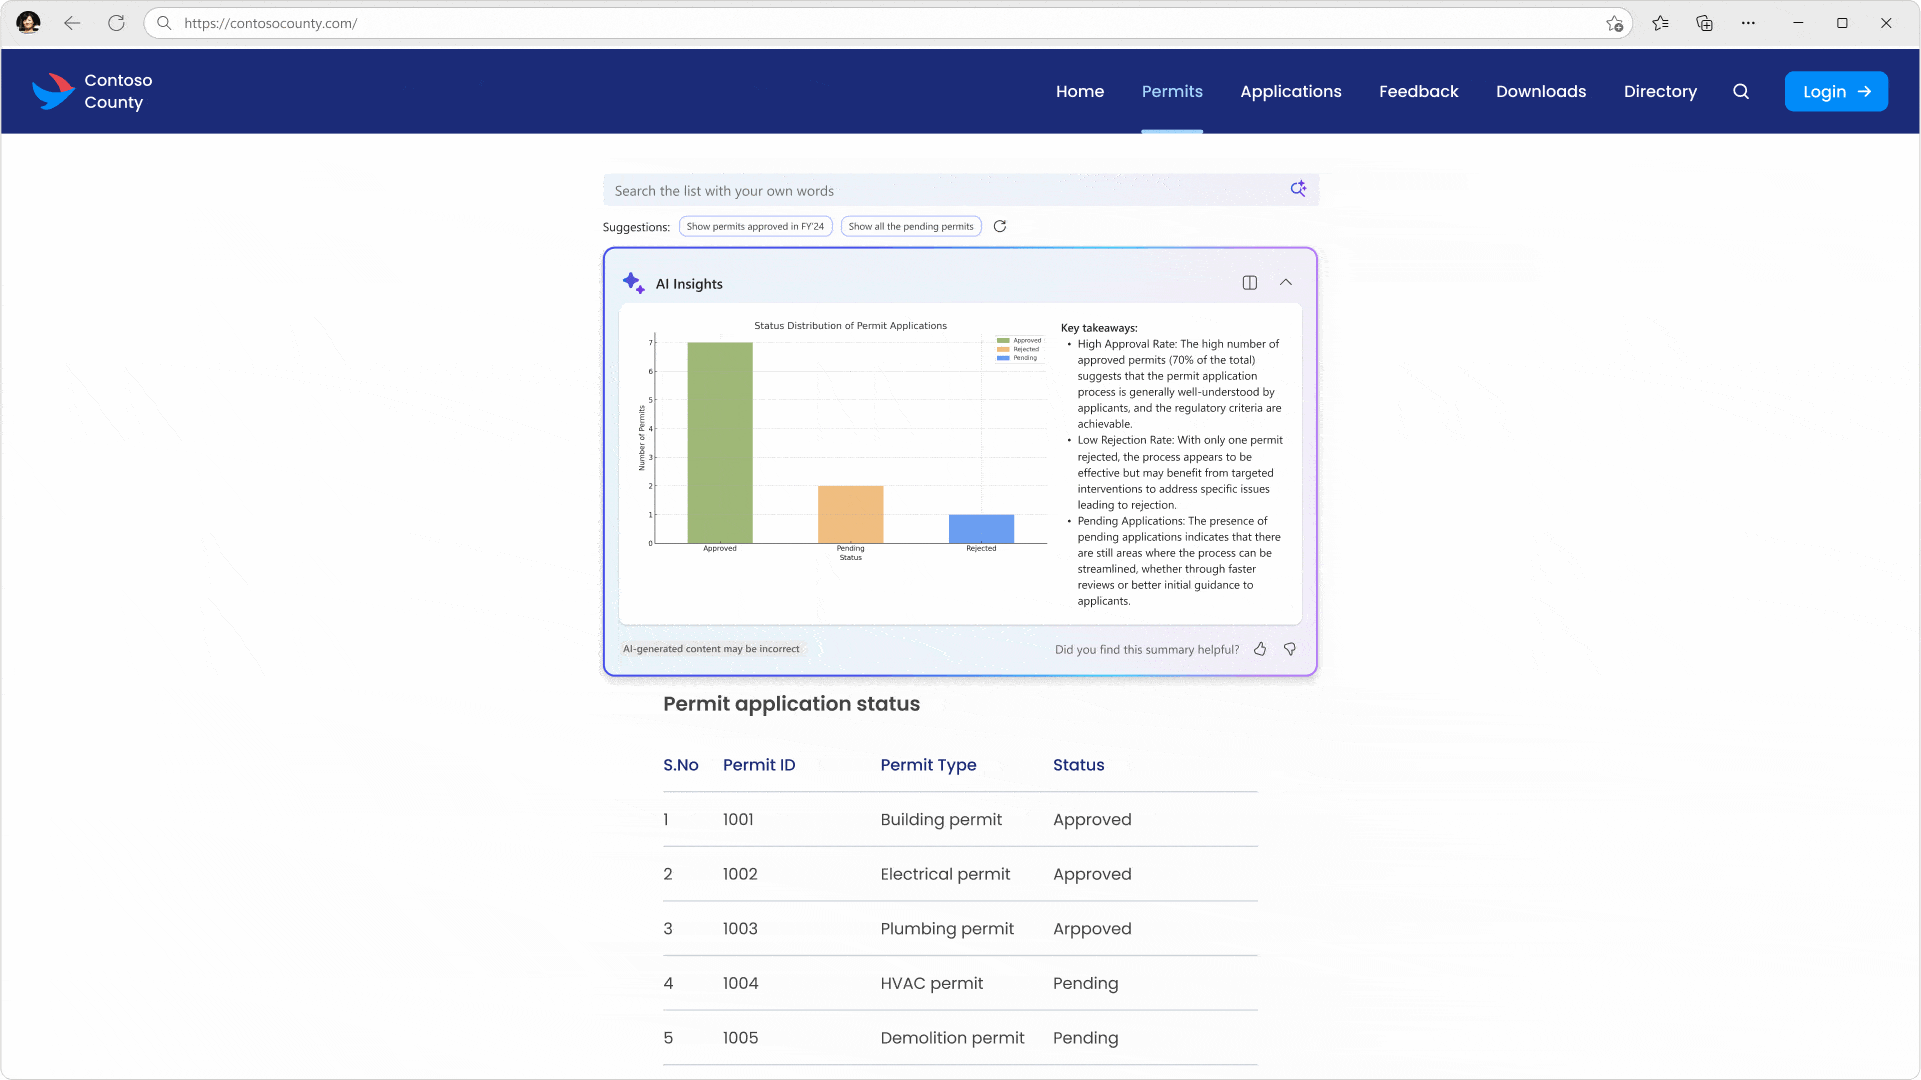This screenshot has height=1080, width=1921.
Task: Open the browser profile avatar menu
Action: click(28, 22)
